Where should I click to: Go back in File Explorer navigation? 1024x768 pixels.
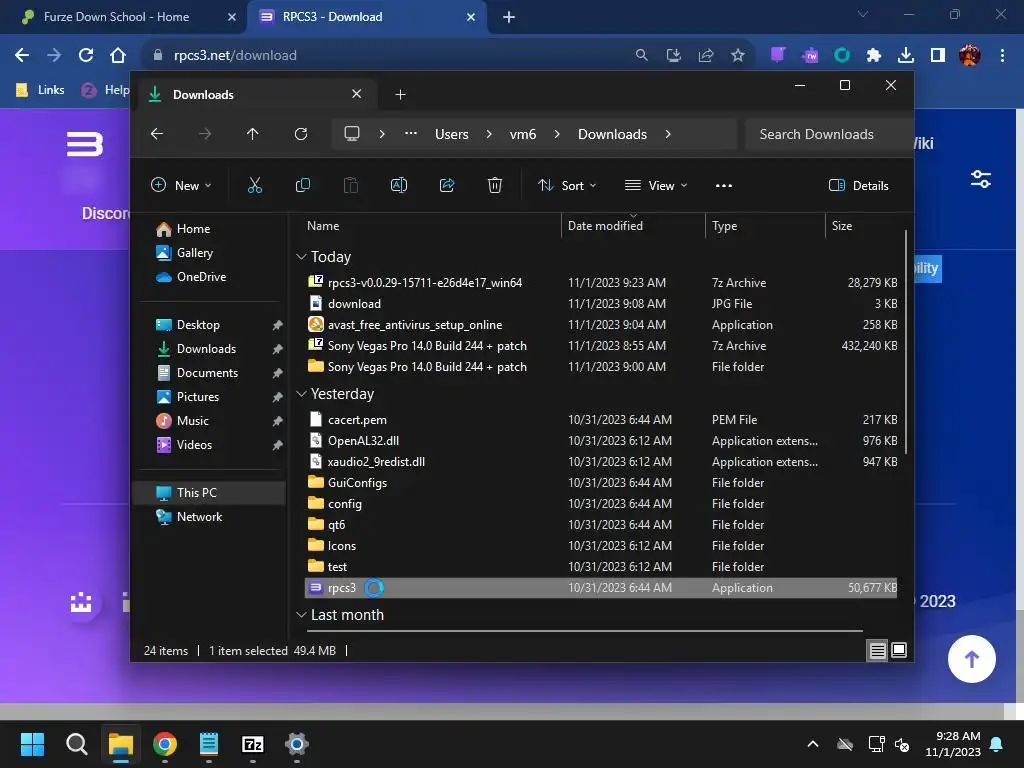157,134
